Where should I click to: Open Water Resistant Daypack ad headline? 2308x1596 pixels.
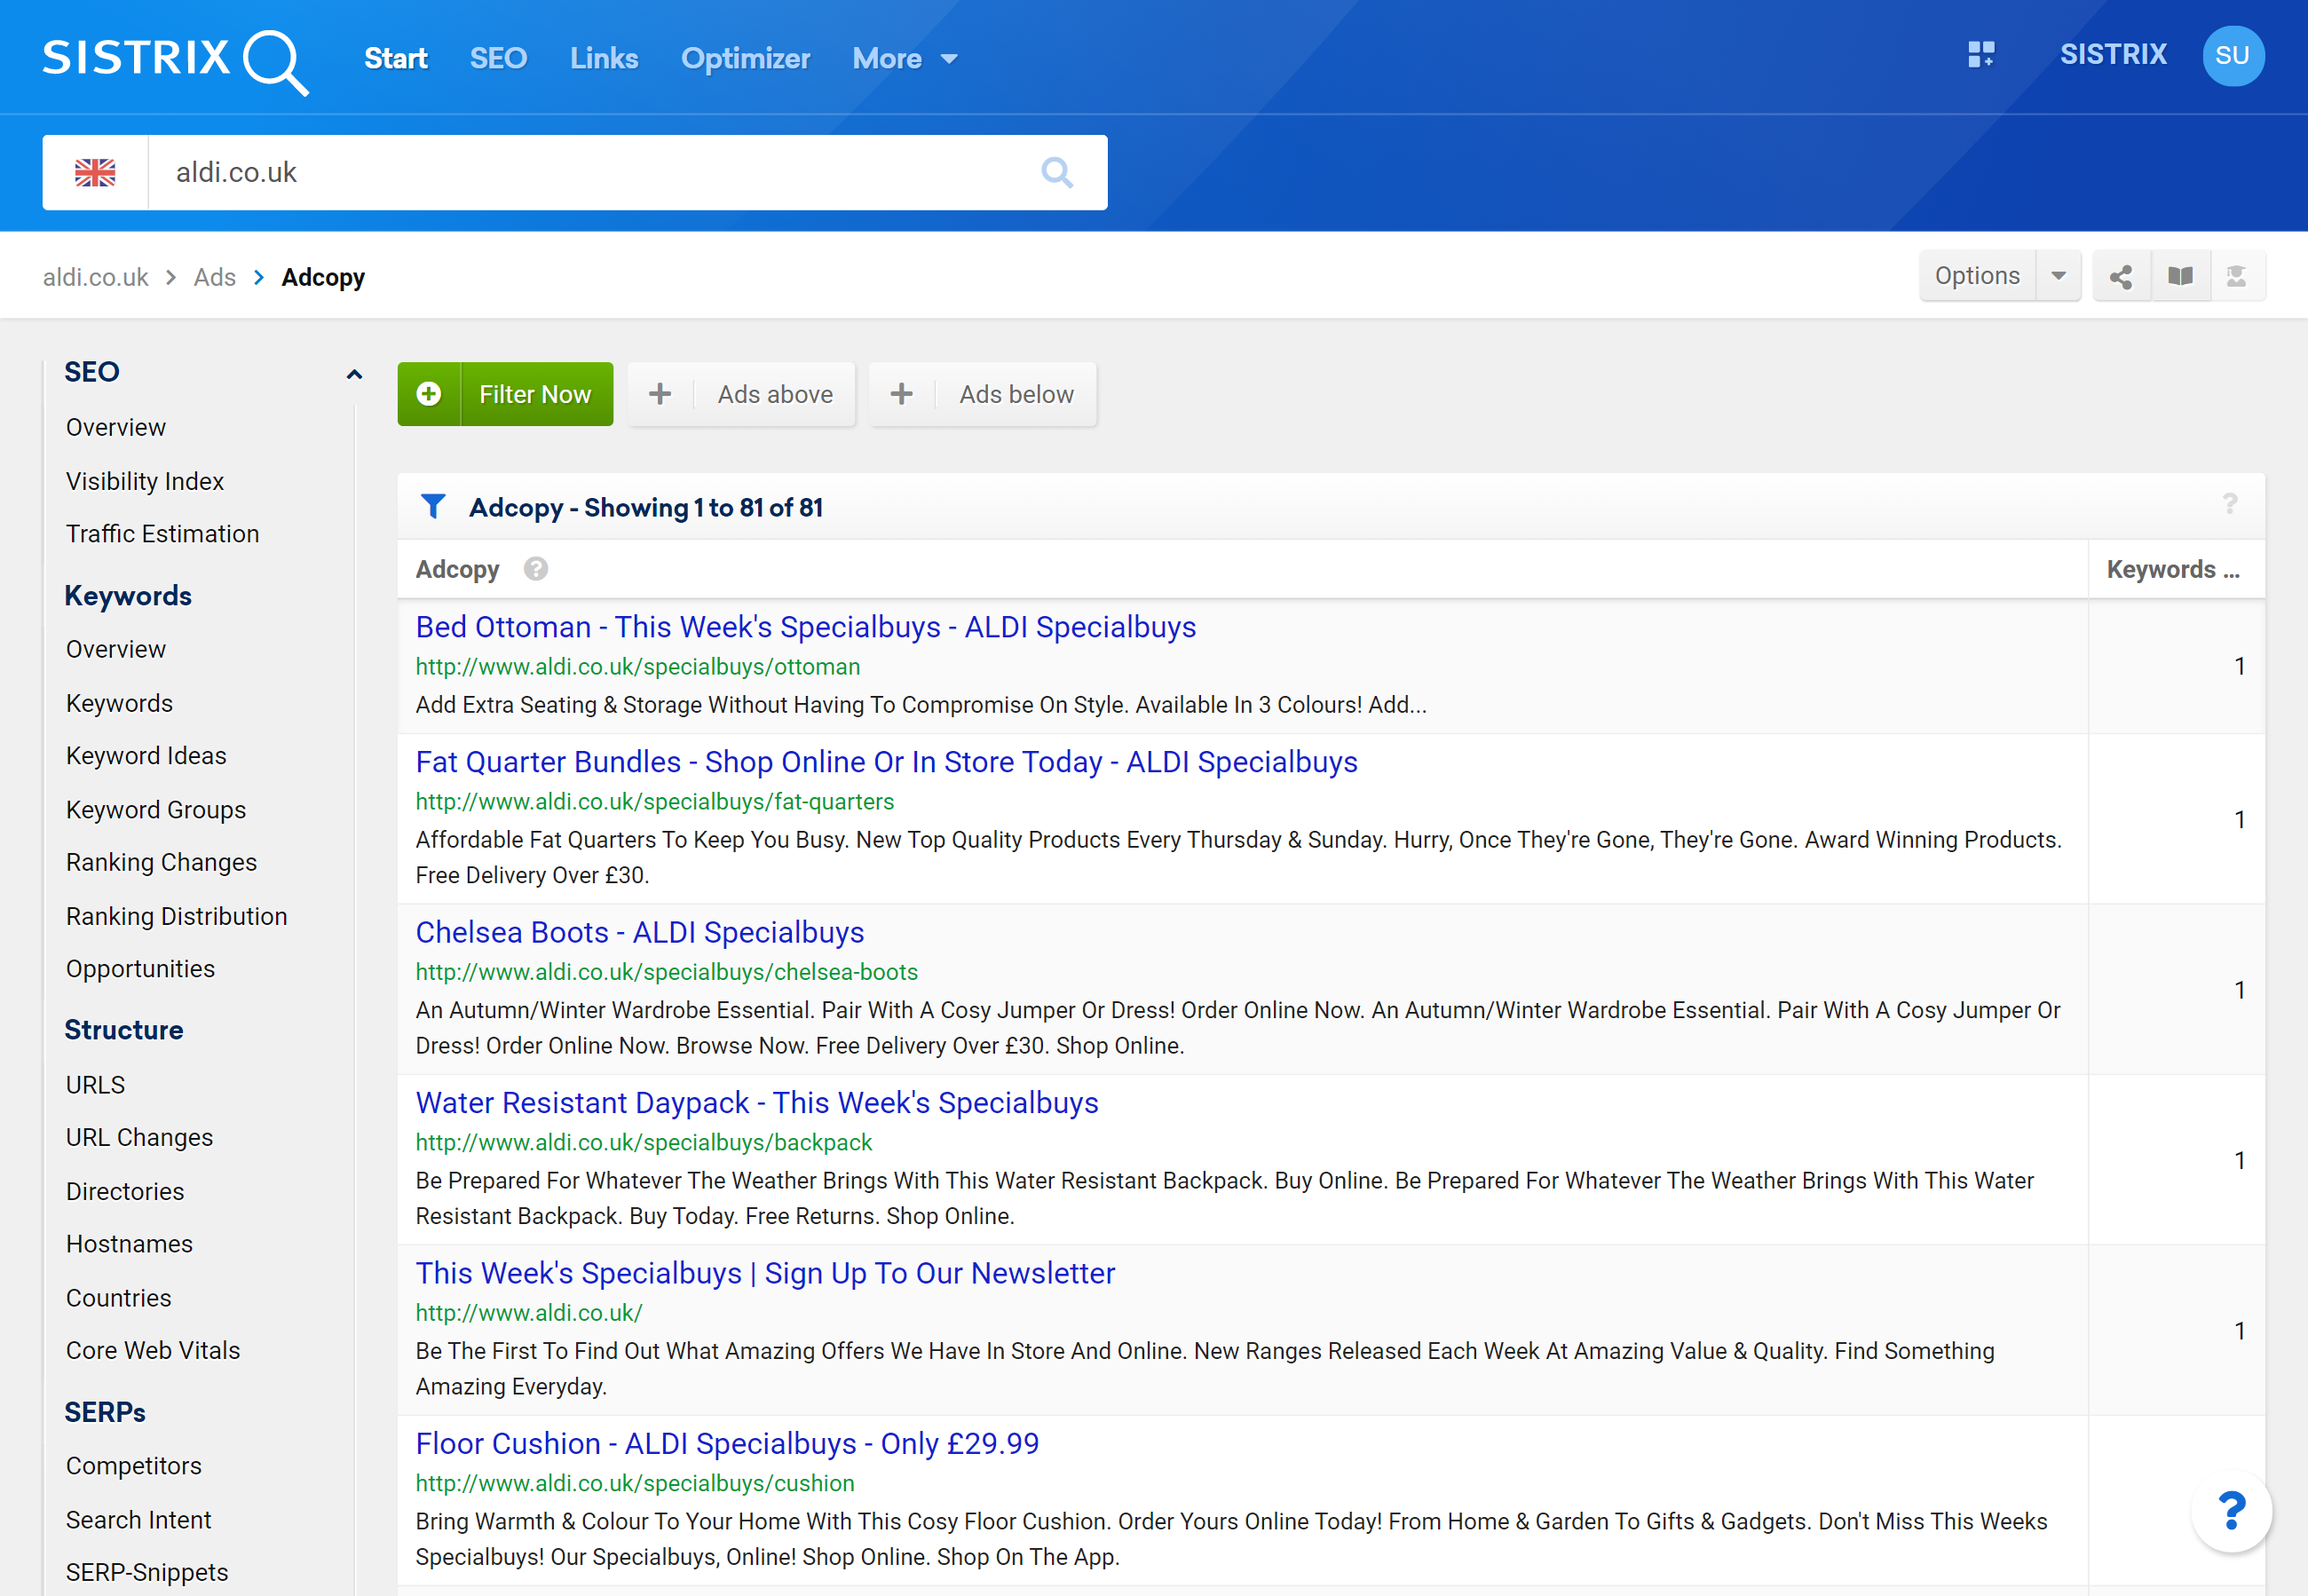[x=757, y=1103]
